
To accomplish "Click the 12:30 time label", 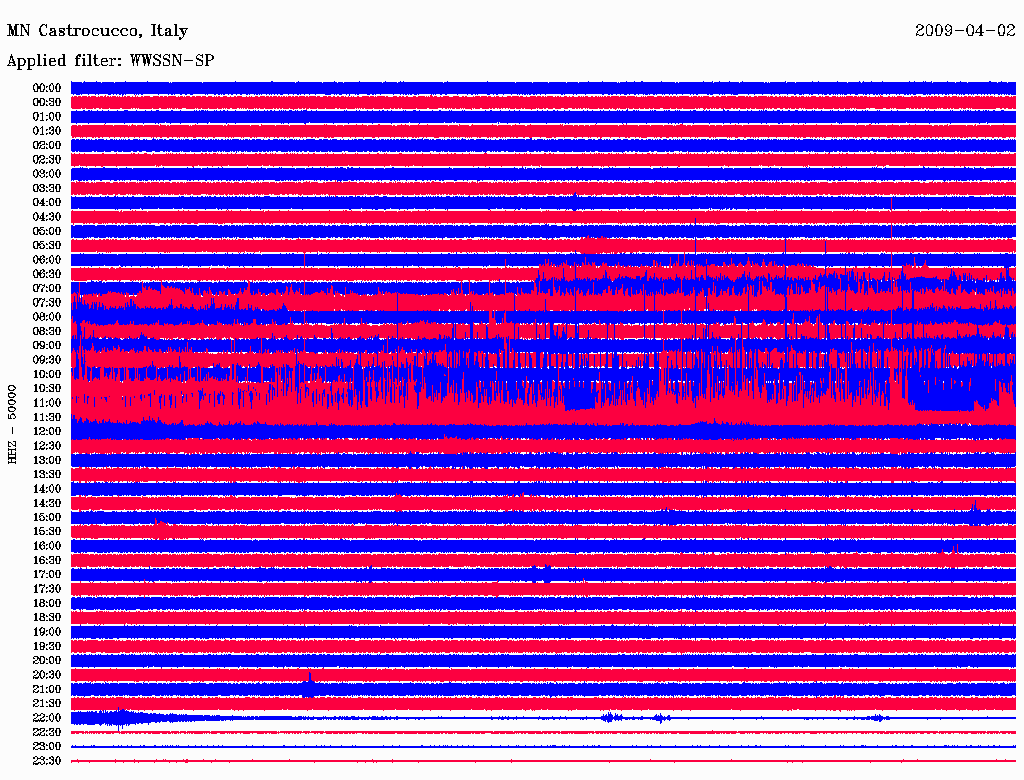I will [47, 446].
